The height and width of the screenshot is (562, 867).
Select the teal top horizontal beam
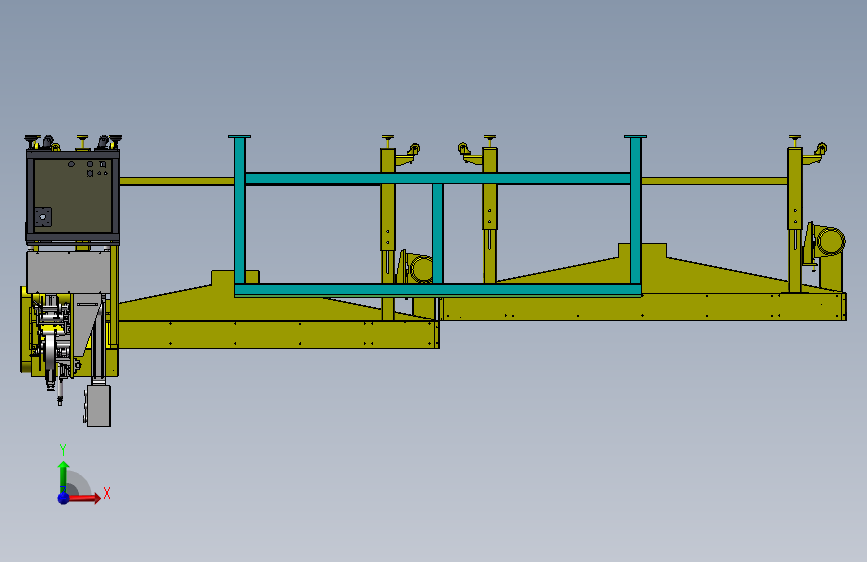437,178
